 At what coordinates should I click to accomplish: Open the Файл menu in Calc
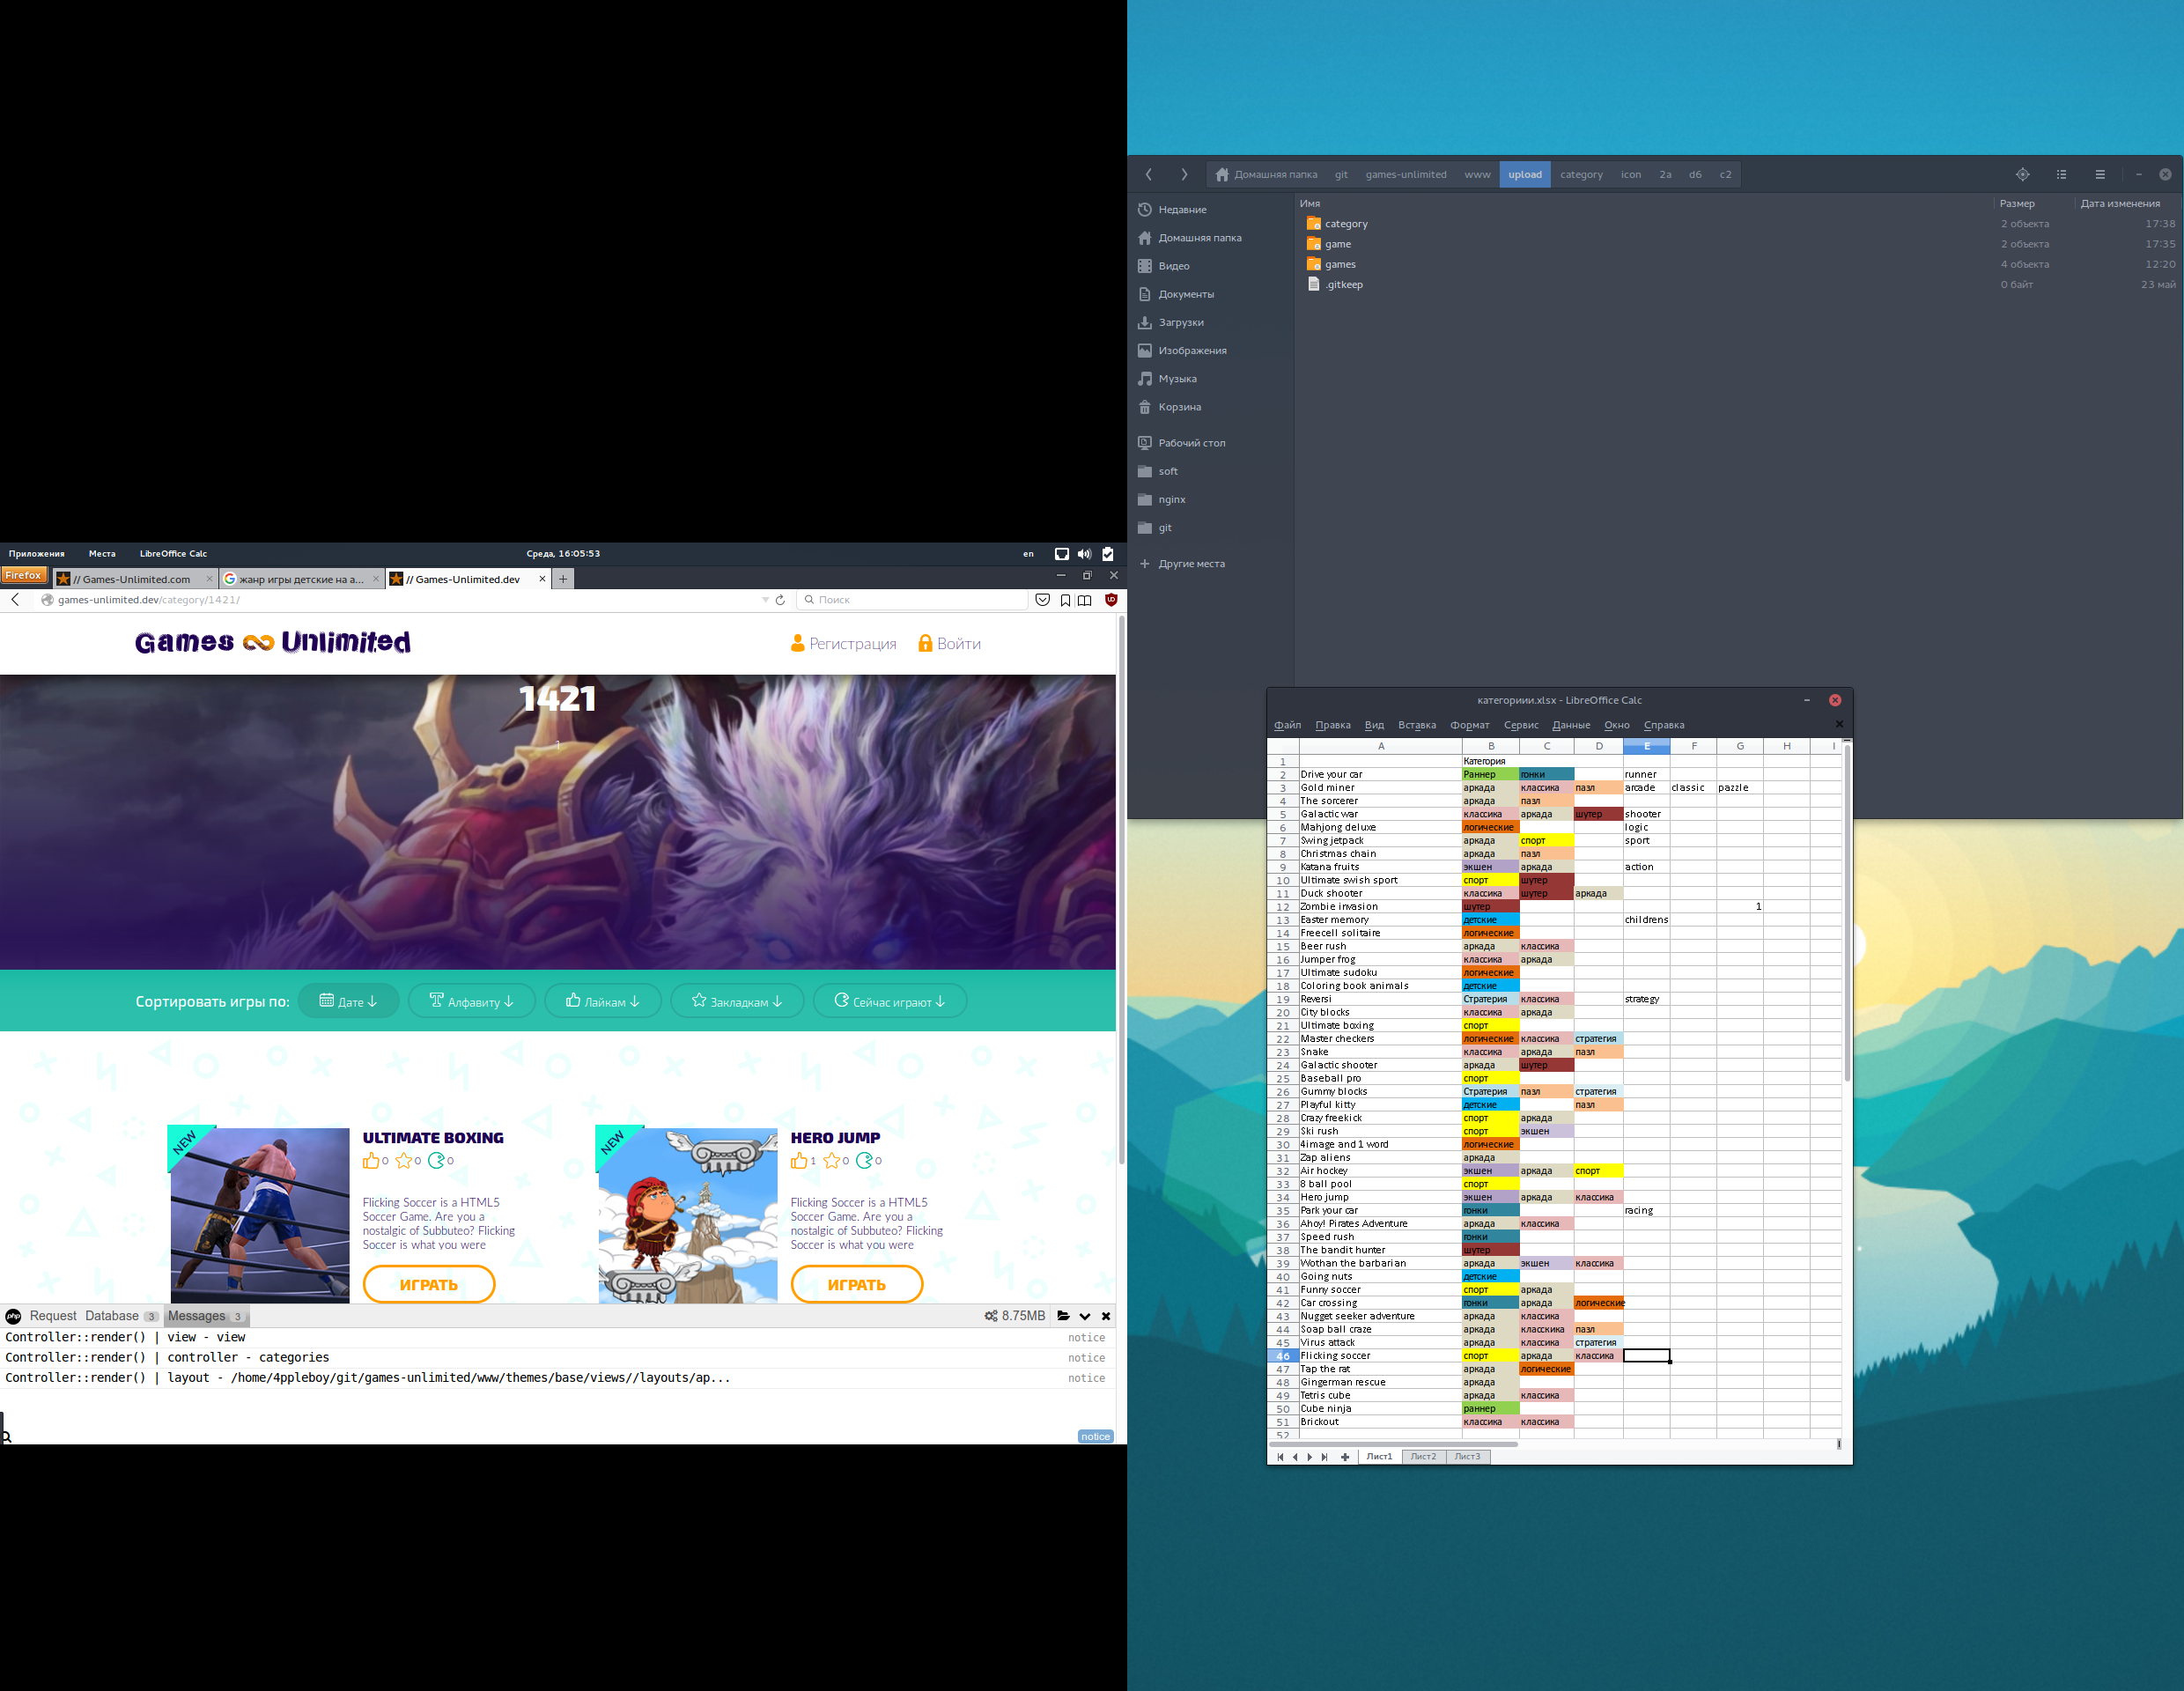click(1288, 726)
